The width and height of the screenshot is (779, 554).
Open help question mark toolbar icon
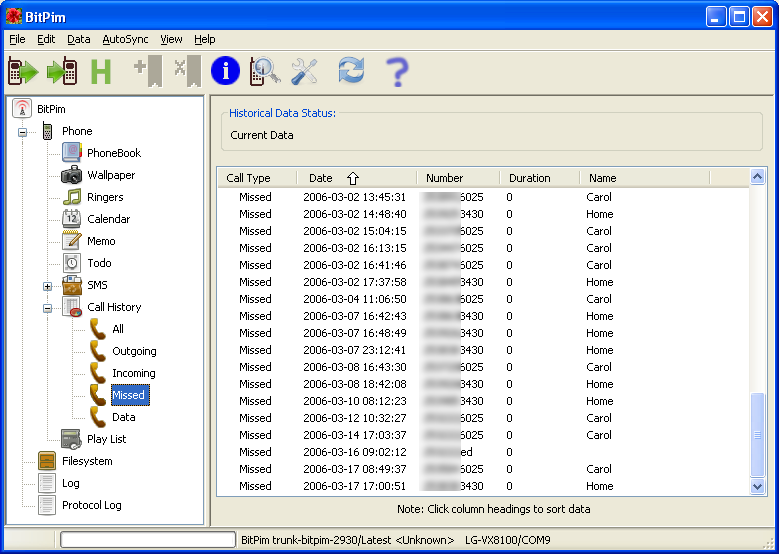tap(397, 71)
